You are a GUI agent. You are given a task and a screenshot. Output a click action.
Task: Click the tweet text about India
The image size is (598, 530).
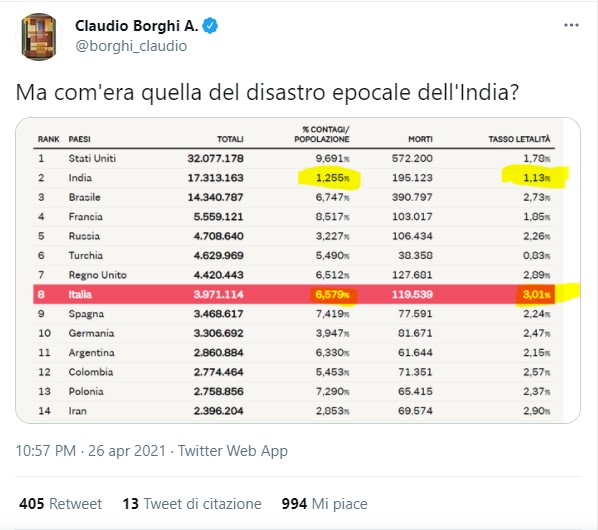pos(267,92)
